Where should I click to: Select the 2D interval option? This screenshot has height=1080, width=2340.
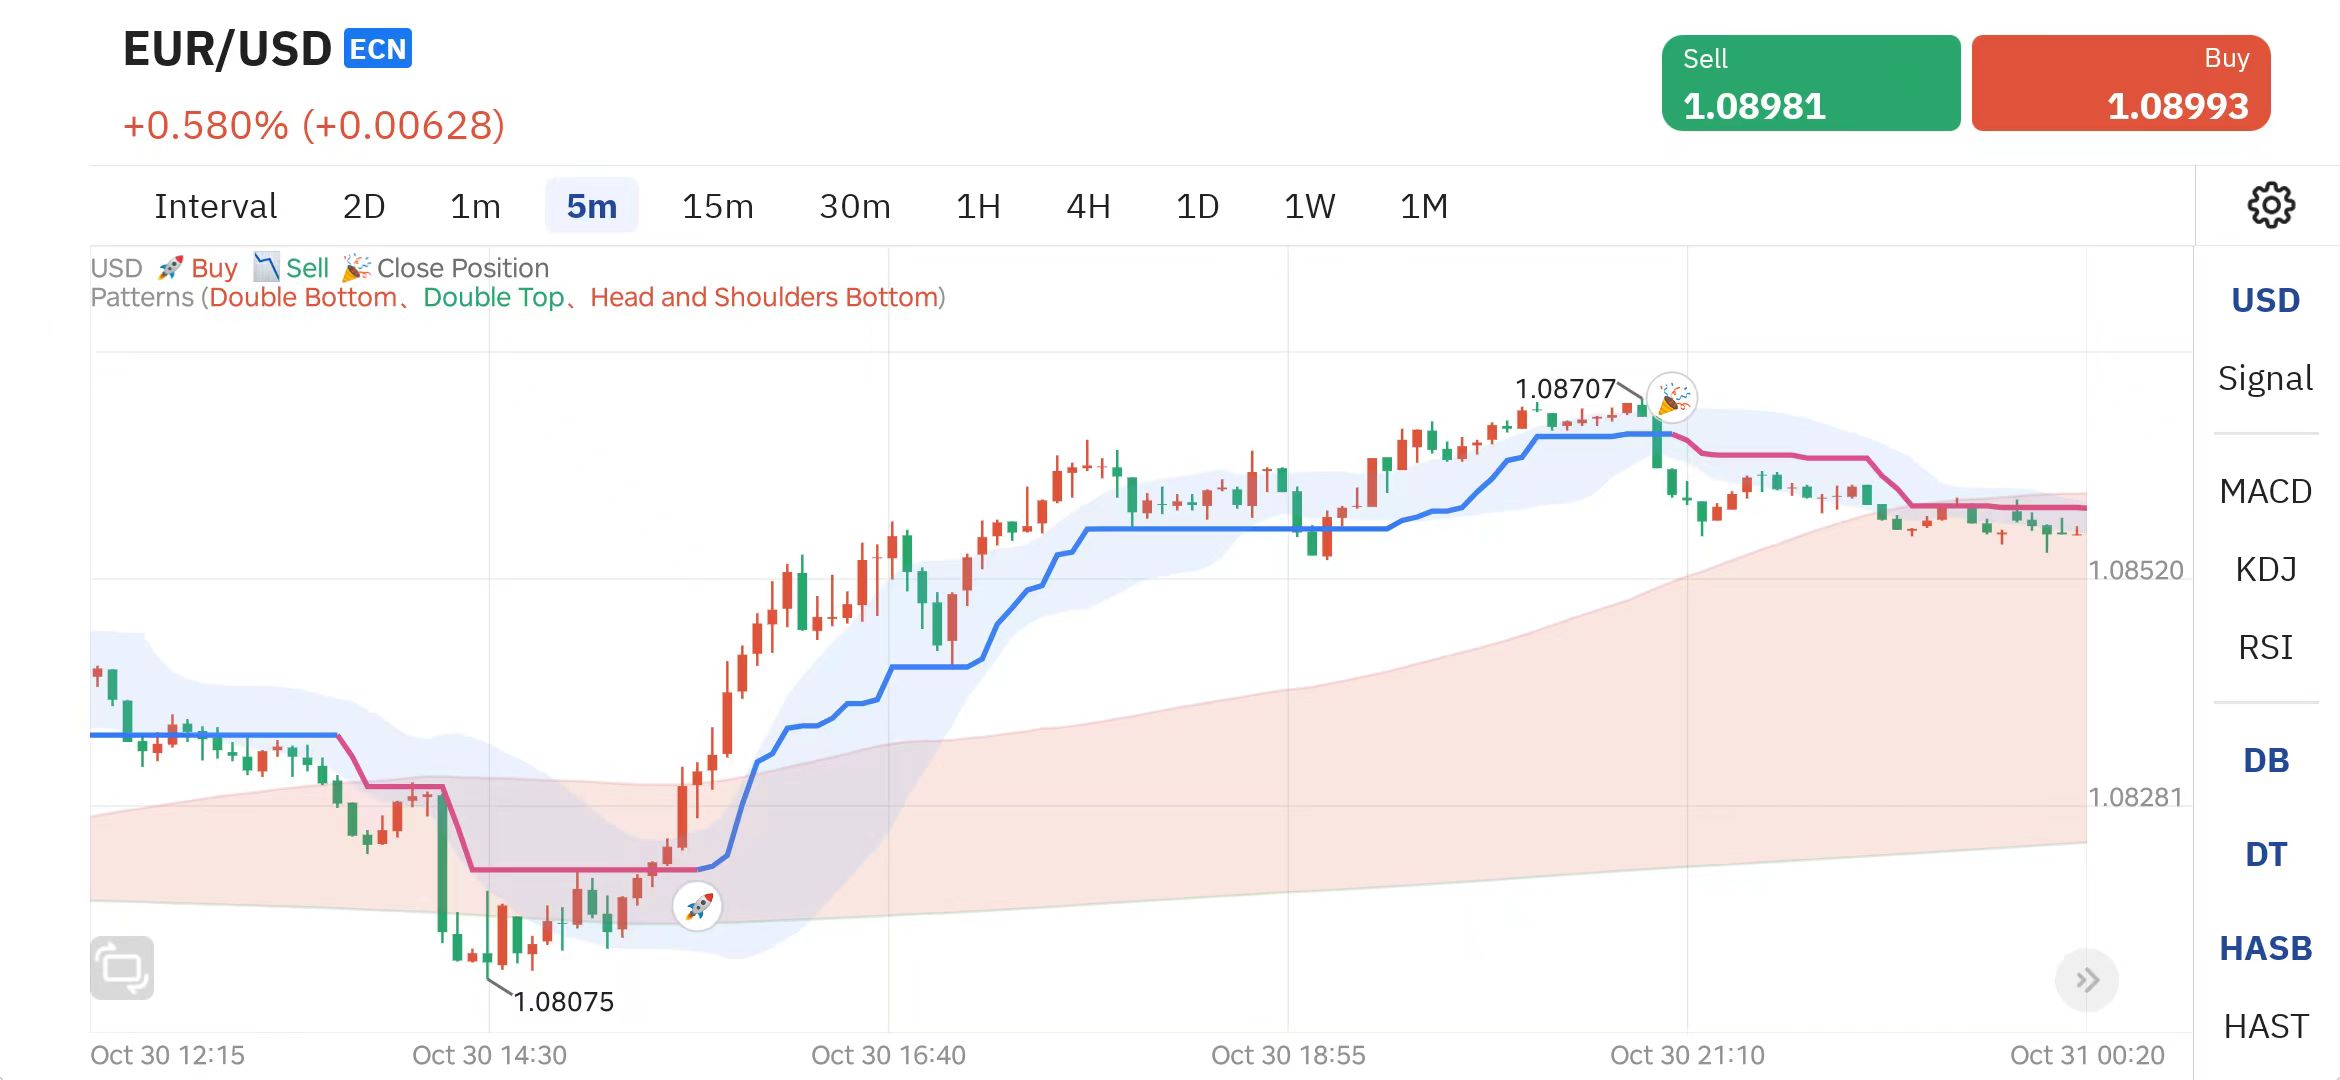coord(363,206)
